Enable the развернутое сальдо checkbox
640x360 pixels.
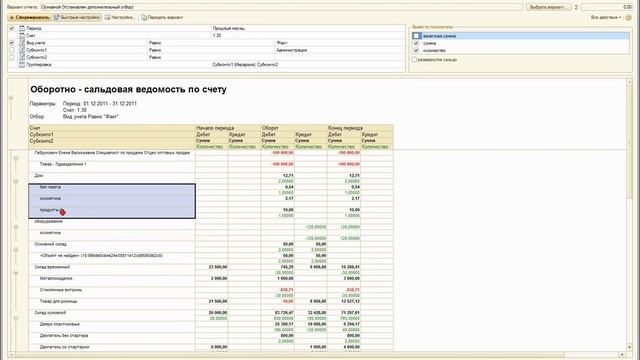414,60
